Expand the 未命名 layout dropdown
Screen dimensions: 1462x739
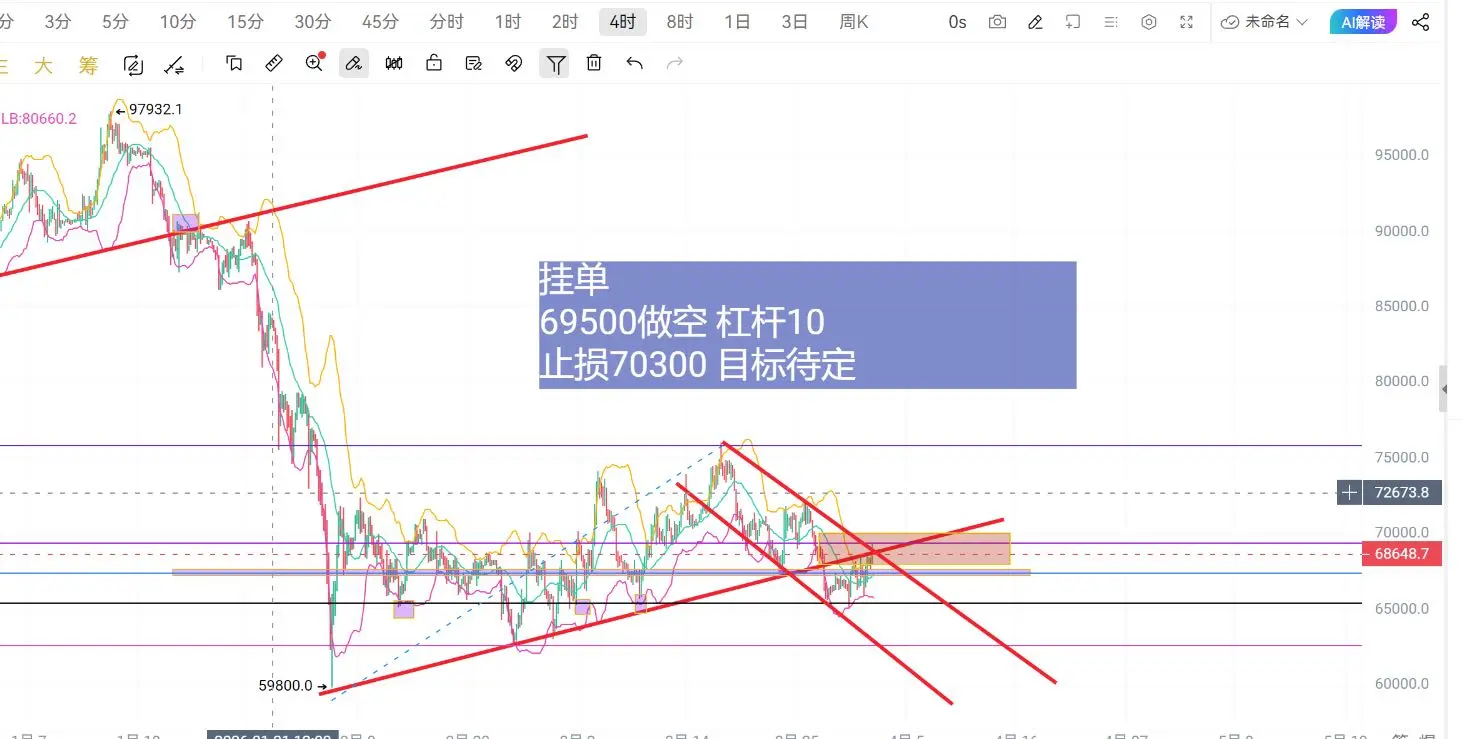coord(1265,22)
